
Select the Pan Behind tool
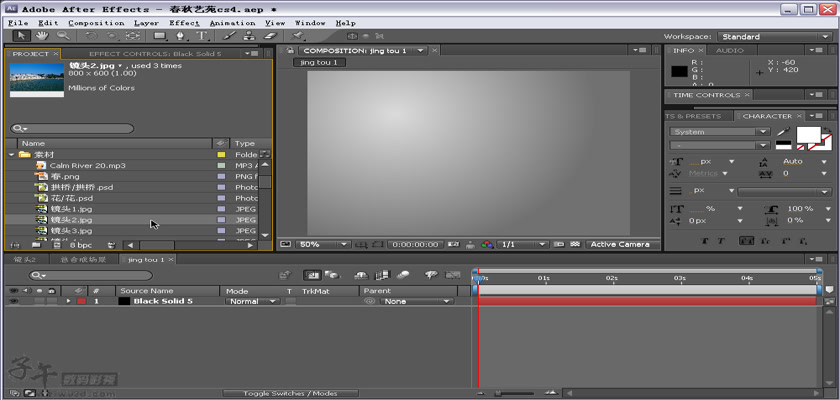(x=133, y=36)
